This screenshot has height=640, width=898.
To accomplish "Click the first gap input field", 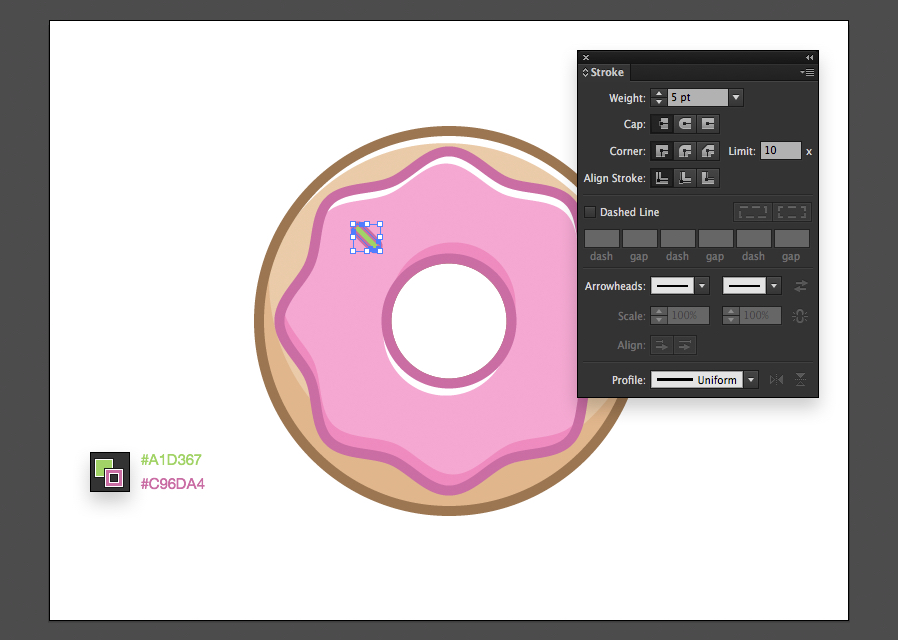I will (x=640, y=238).
